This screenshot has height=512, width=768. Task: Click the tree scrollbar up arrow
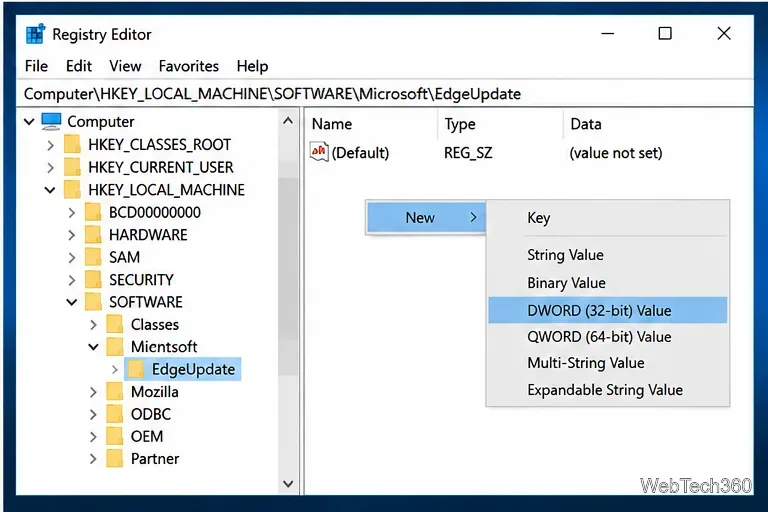coord(288,121)
